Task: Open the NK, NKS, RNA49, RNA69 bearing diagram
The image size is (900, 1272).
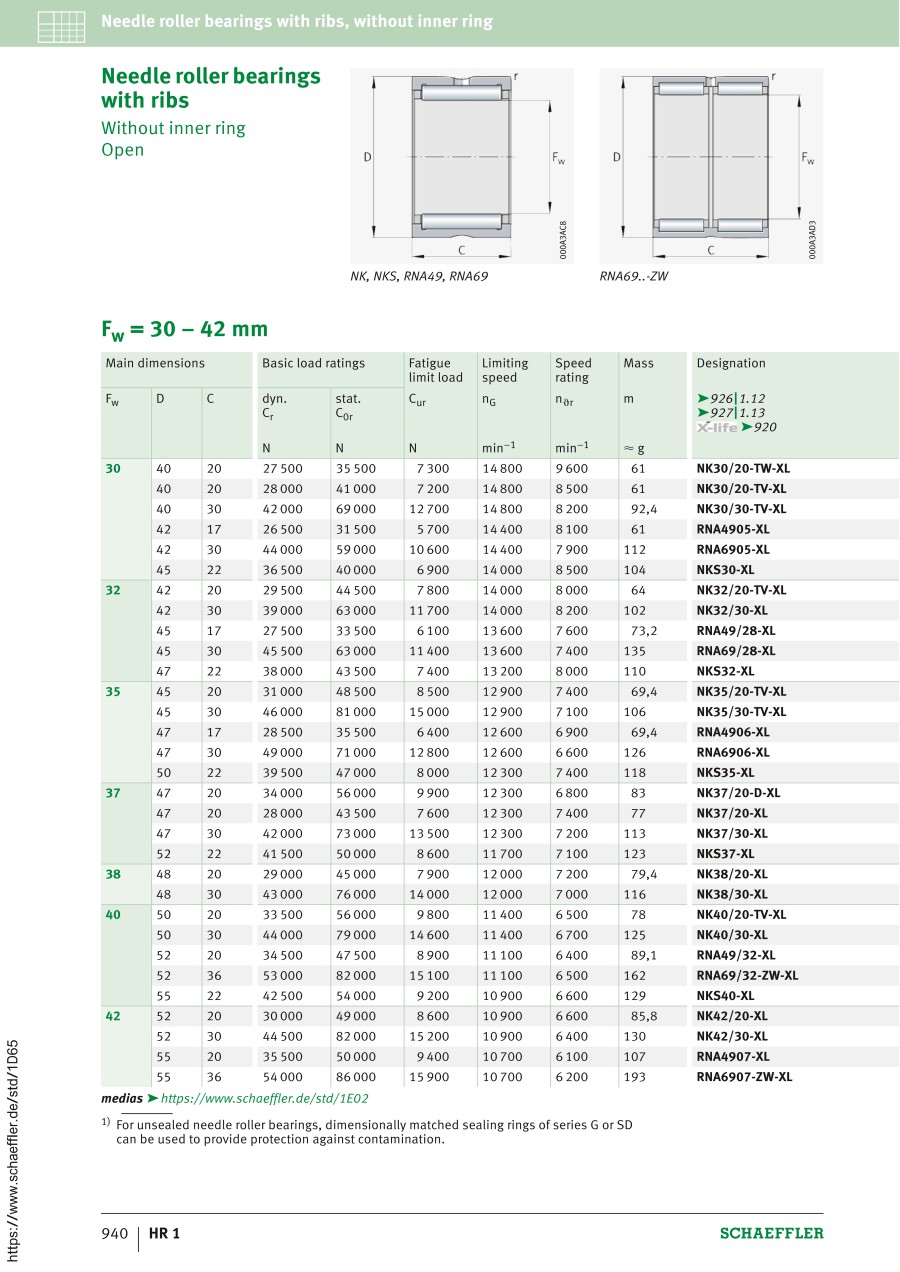Action: point(461,166)
